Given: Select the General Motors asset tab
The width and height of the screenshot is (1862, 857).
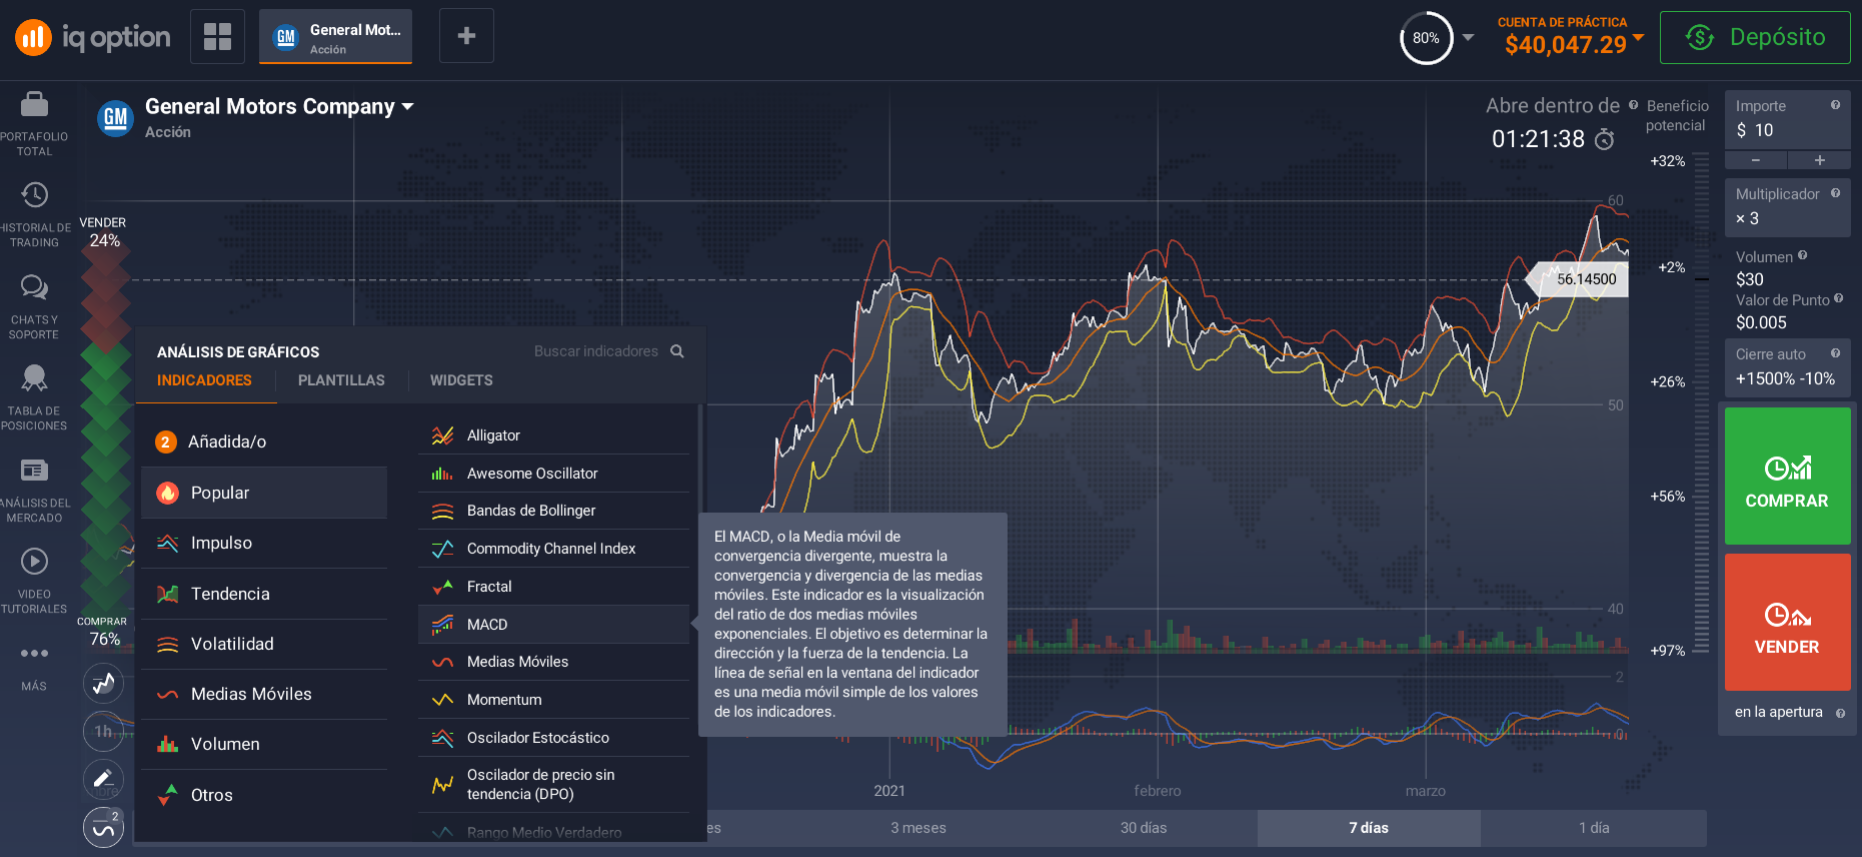Looking at the screenshot, I should 335,37.
